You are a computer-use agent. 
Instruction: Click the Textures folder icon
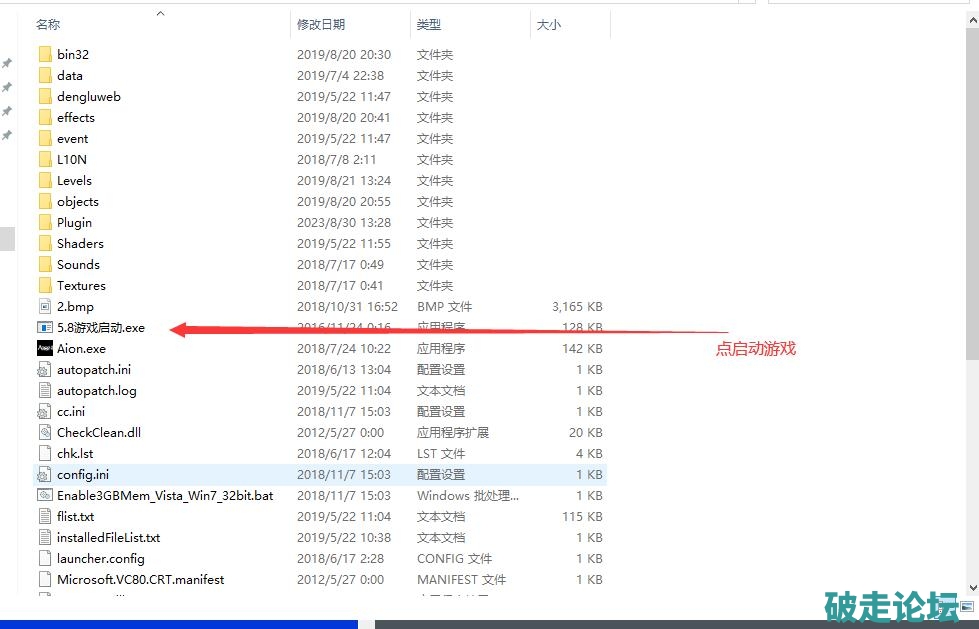pyautogui.click(x=45, y=285)
